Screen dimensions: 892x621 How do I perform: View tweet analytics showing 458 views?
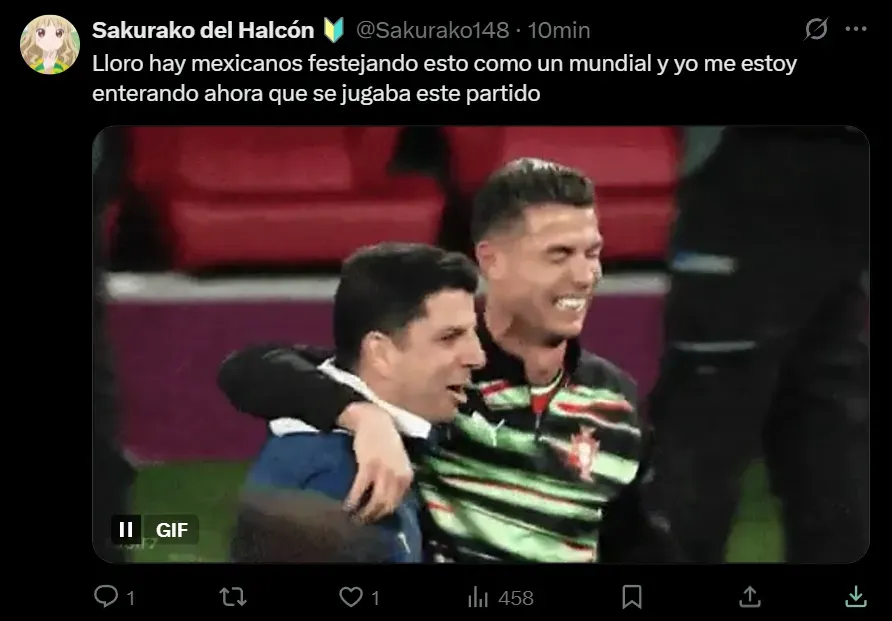pos(501,598)
